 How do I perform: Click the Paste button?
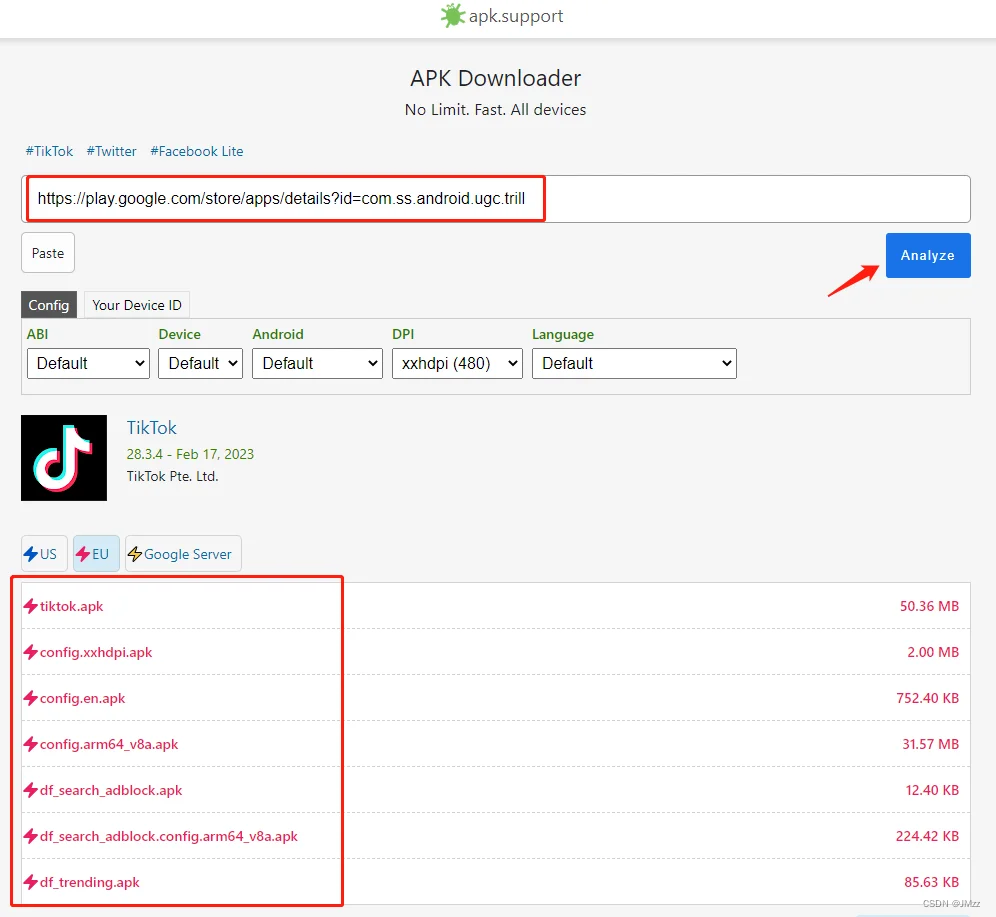coord(48,253)
